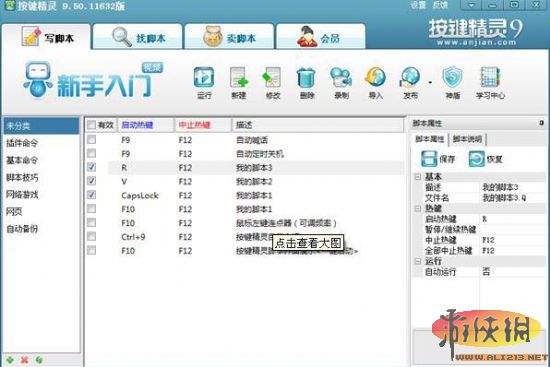Switch to the 卖脚本 tab

(229, 36)
